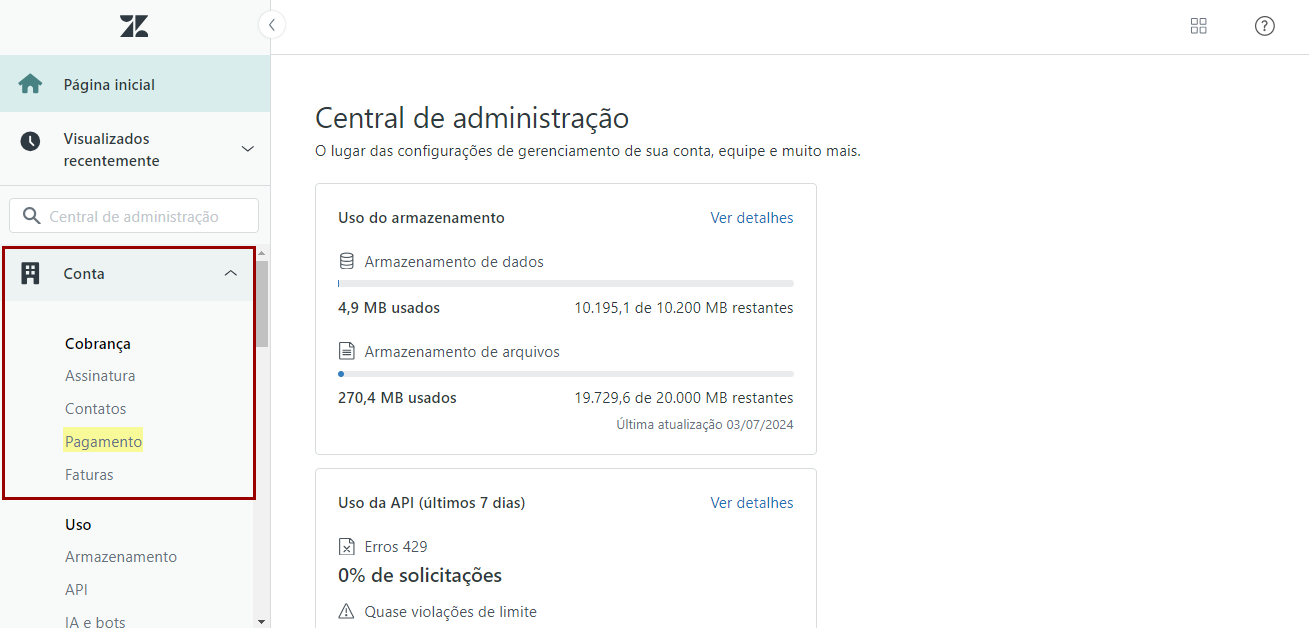Collapse the Conta section chevron
The height and width of the screenshot is (628, 1309).
(231, 274)
